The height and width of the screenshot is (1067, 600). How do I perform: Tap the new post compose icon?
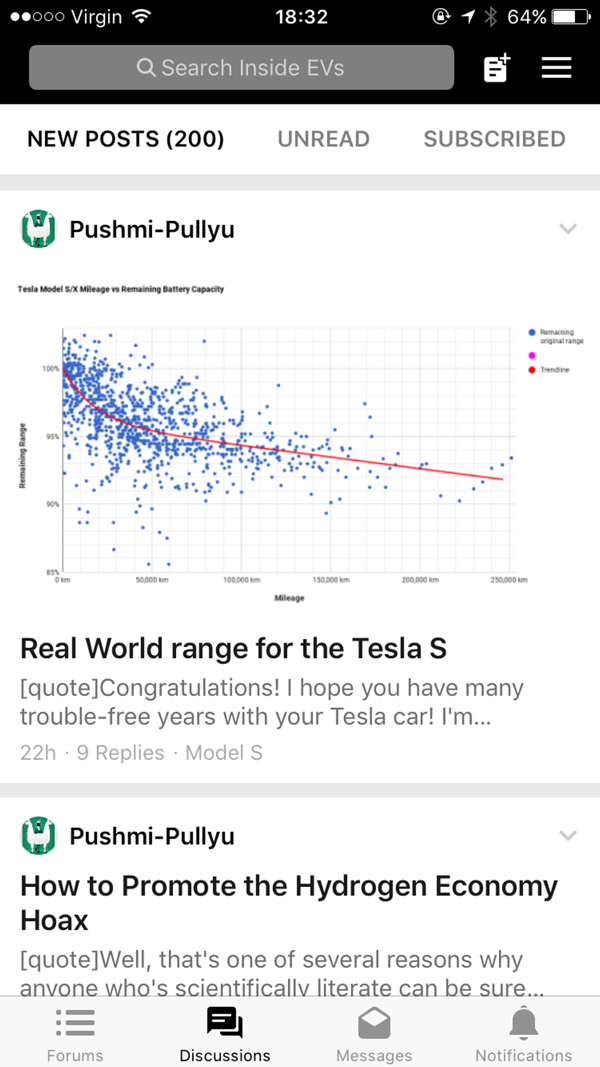tap(497, 68)
